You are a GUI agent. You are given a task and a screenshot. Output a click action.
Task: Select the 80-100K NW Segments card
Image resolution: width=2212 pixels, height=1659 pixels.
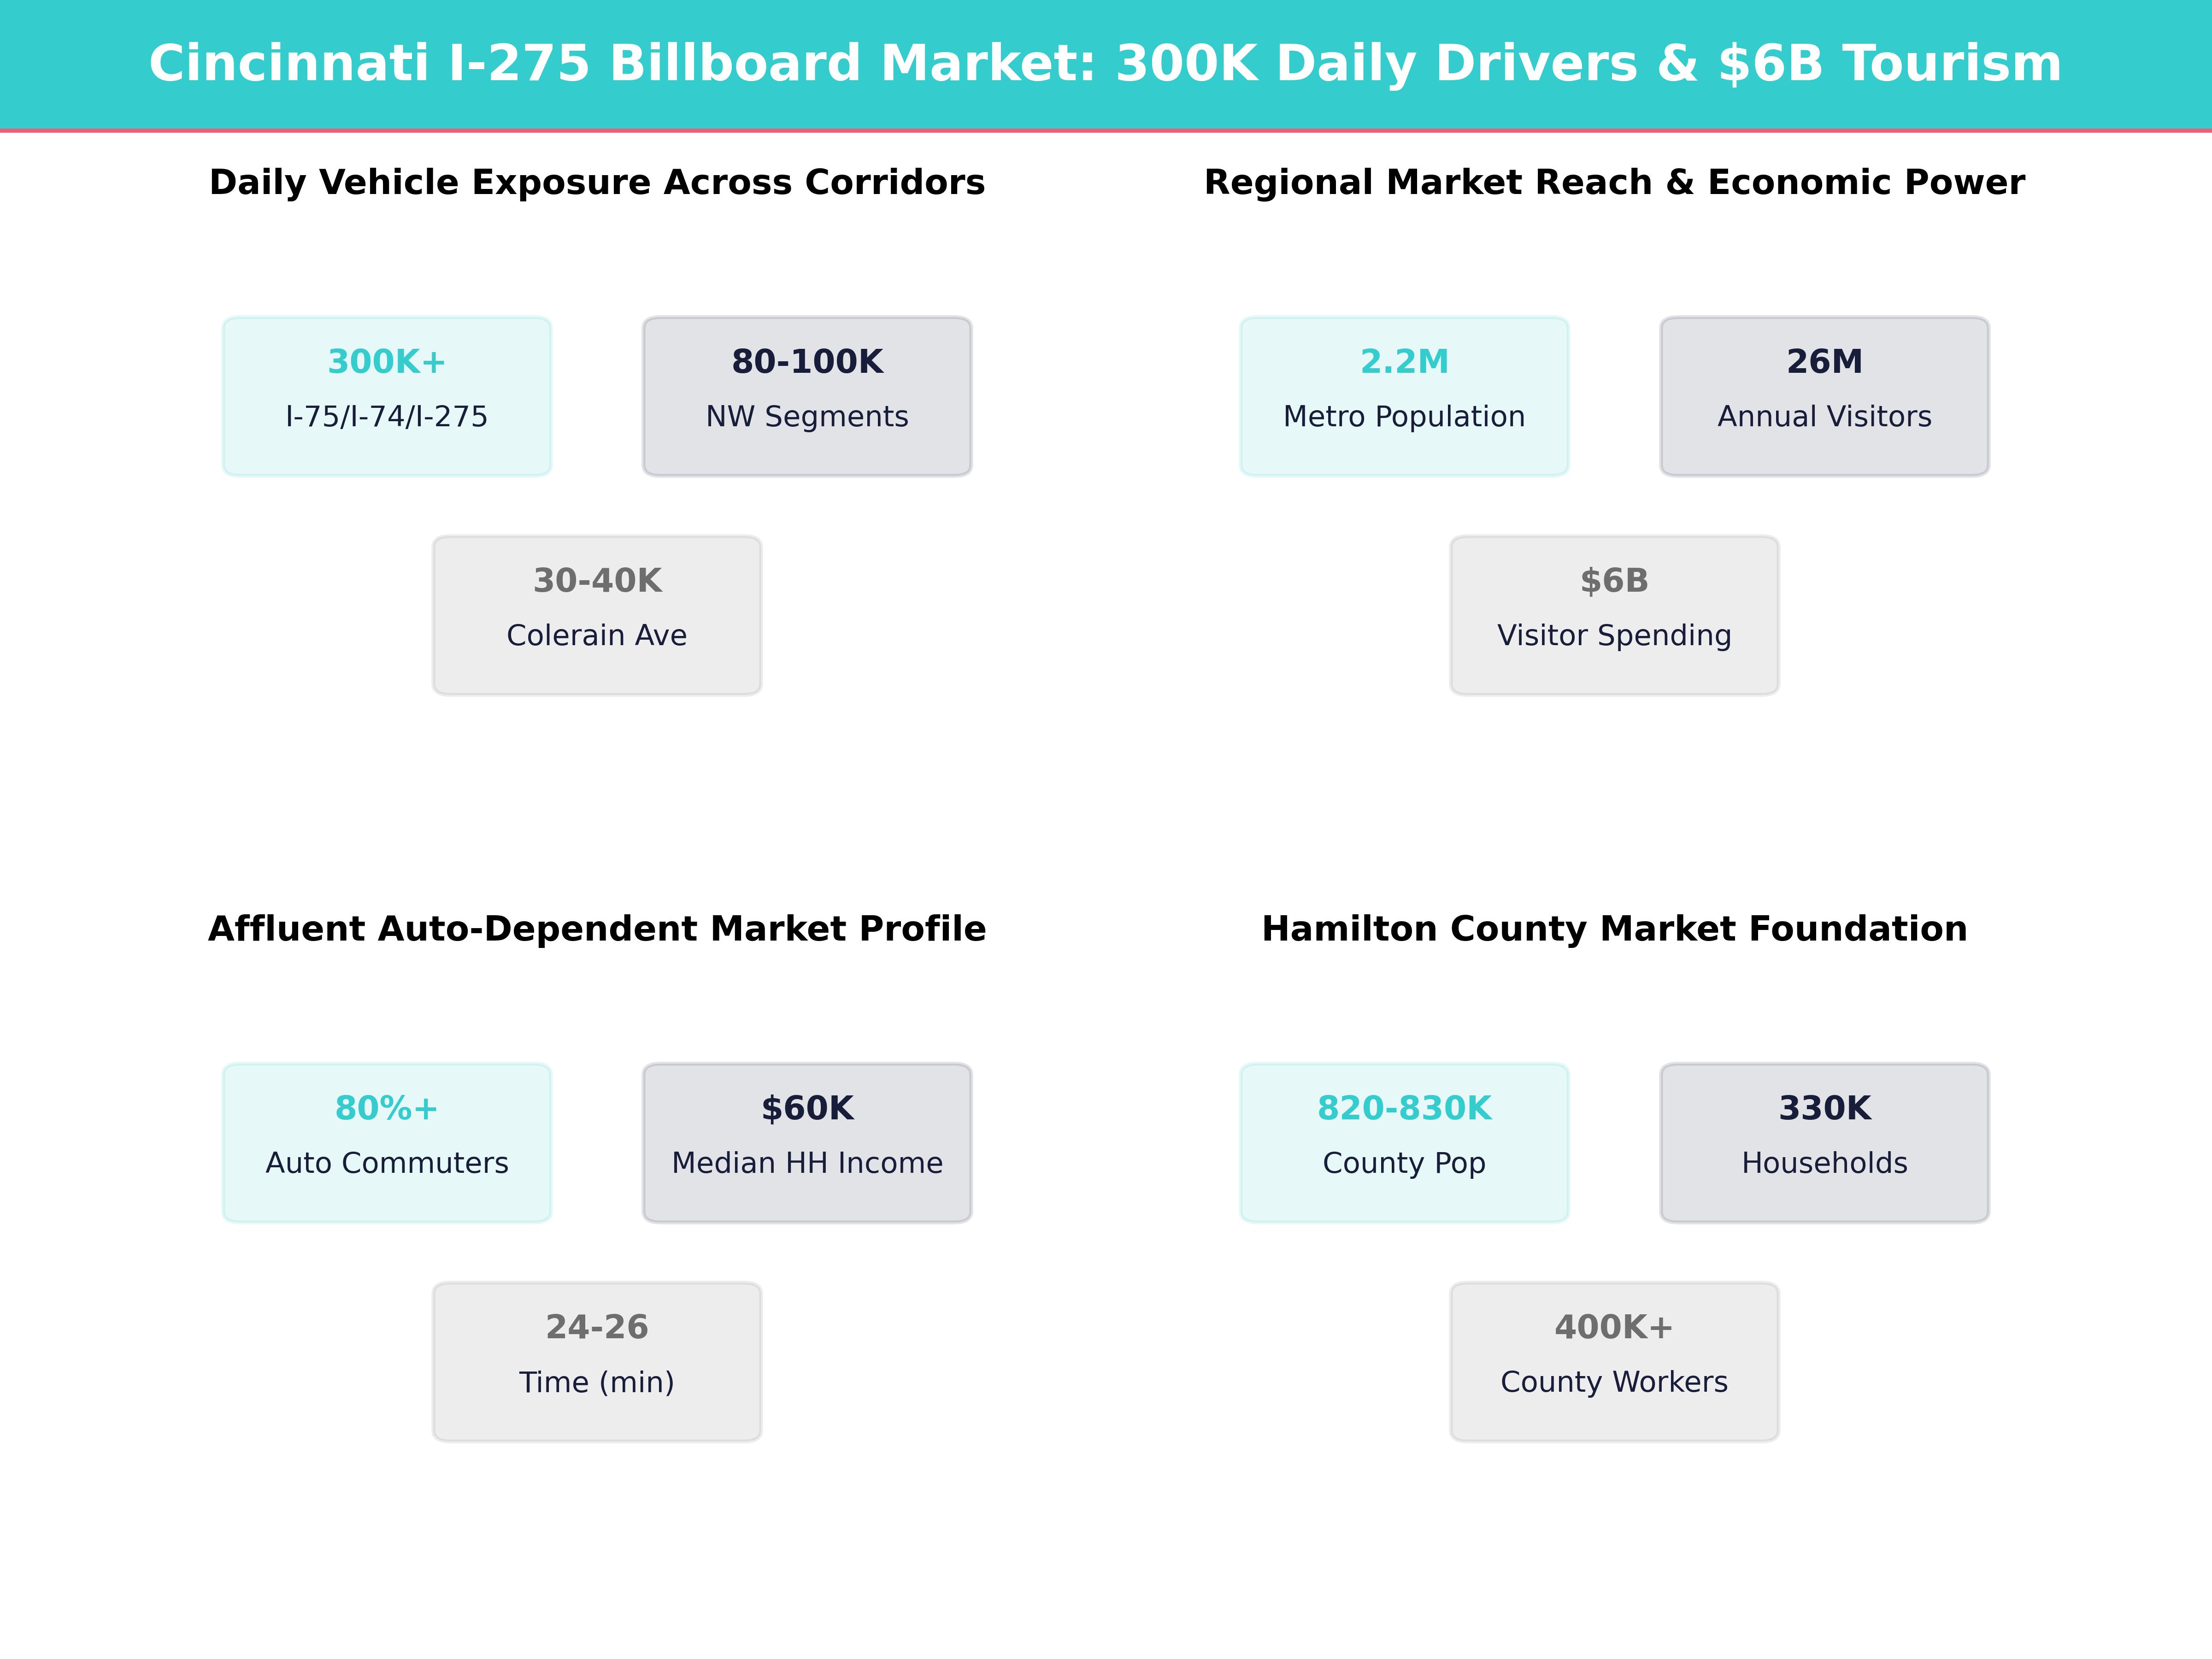[807, 396]
